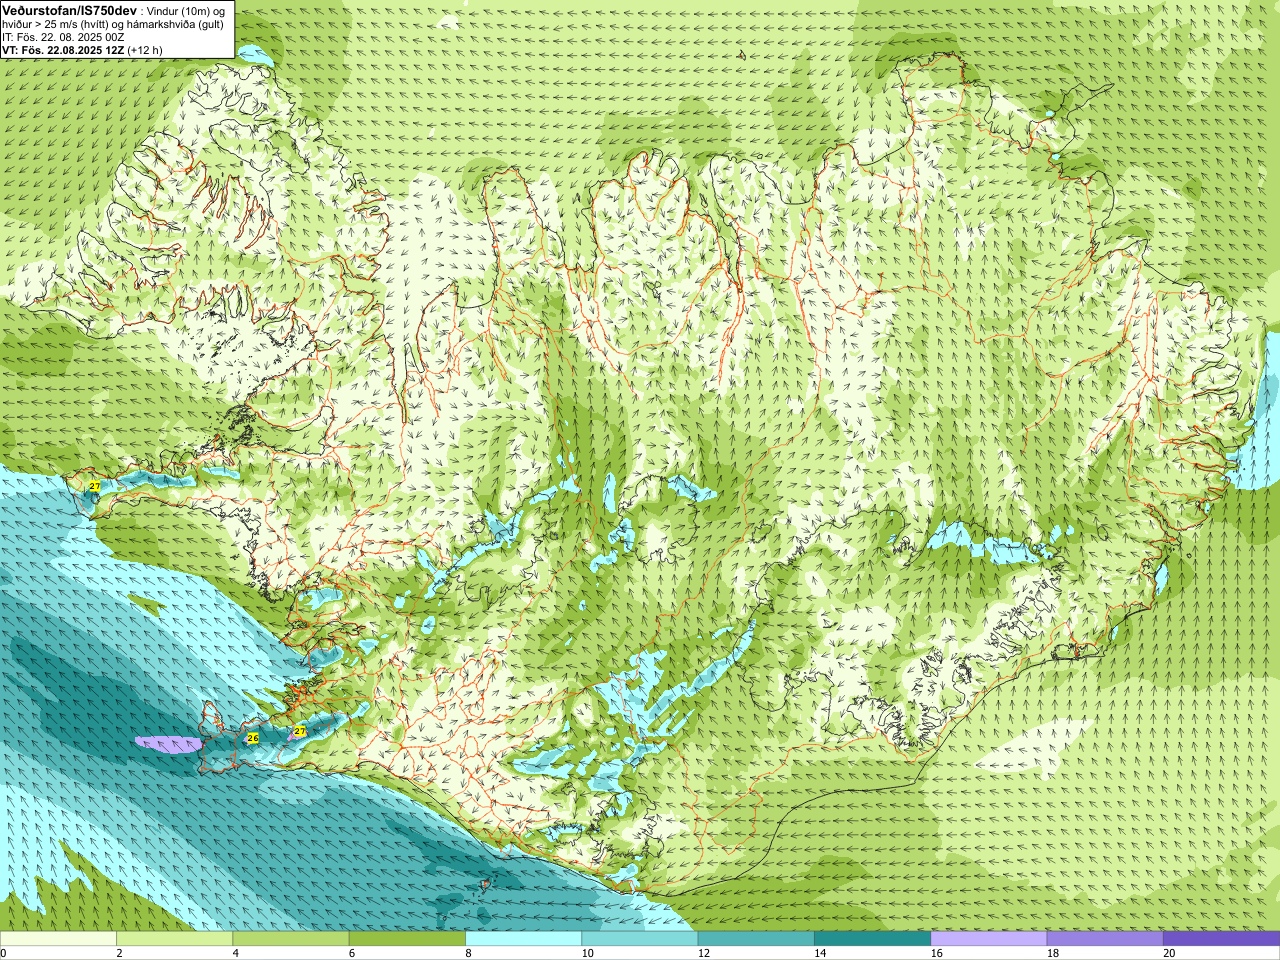Select the 10–12 m/s turquoise legend swatch

click(x=639, y=939)
